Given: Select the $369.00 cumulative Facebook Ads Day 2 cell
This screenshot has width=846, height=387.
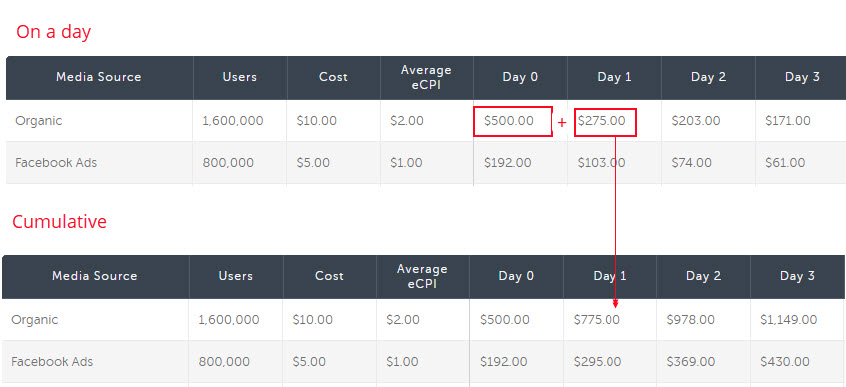Looking at the screenshot, I should click(691, 362).
